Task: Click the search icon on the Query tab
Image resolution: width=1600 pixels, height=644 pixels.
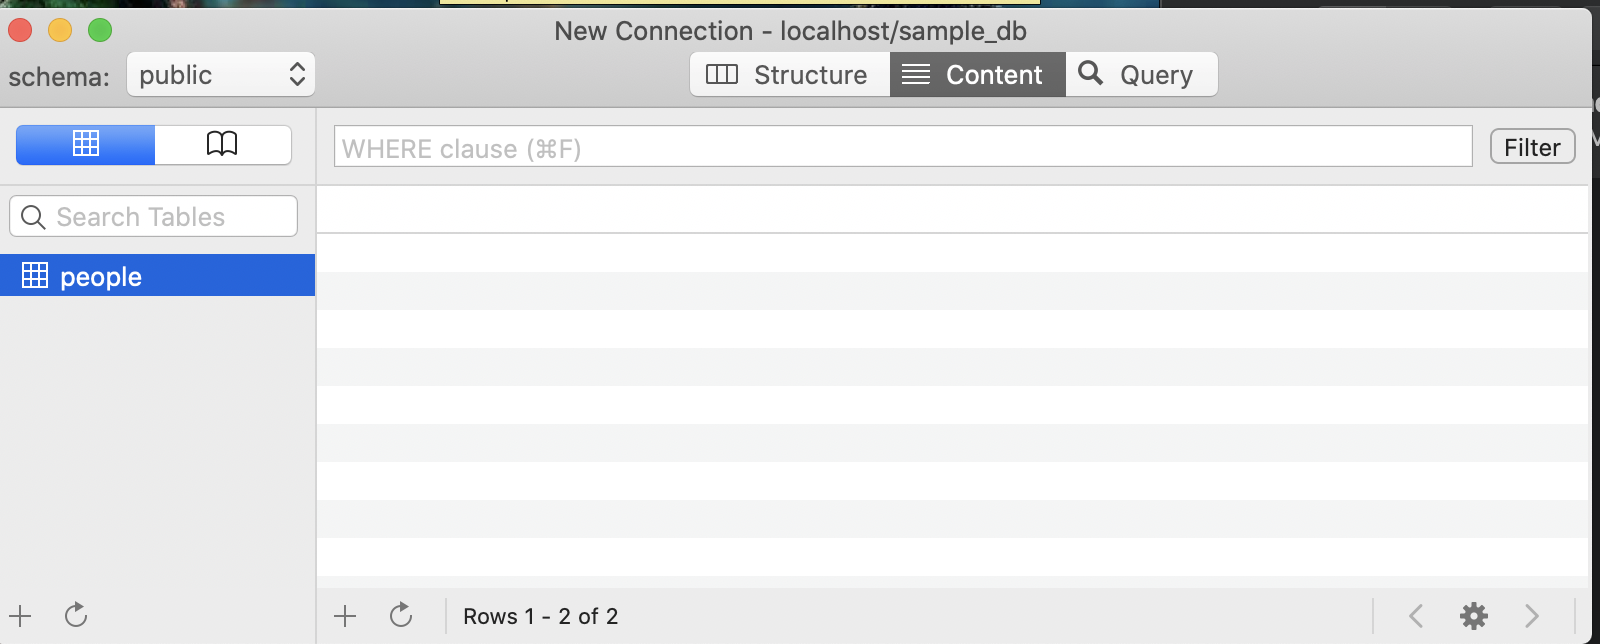Action: [x=1090, y=74]
